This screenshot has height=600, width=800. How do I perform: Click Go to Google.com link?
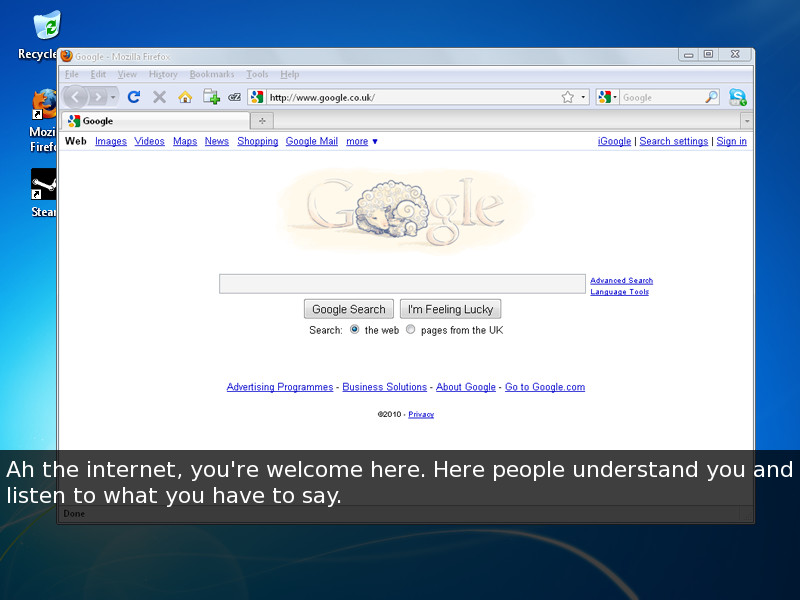point(545,387)
